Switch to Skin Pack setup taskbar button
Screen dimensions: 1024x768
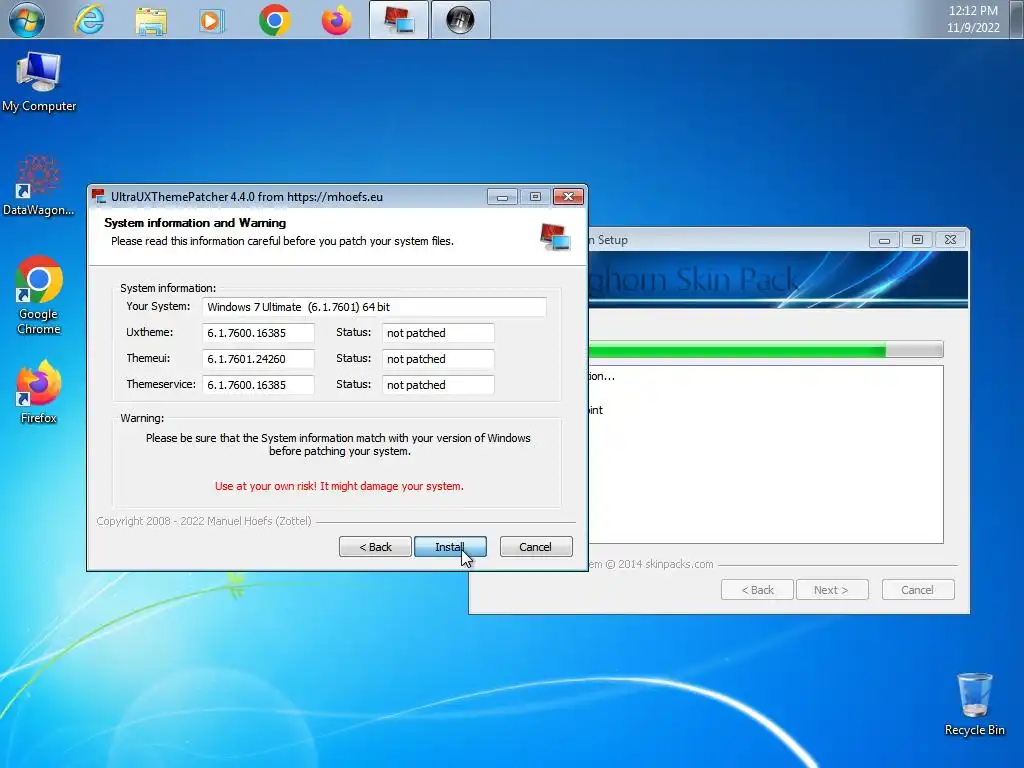[460, 20]
